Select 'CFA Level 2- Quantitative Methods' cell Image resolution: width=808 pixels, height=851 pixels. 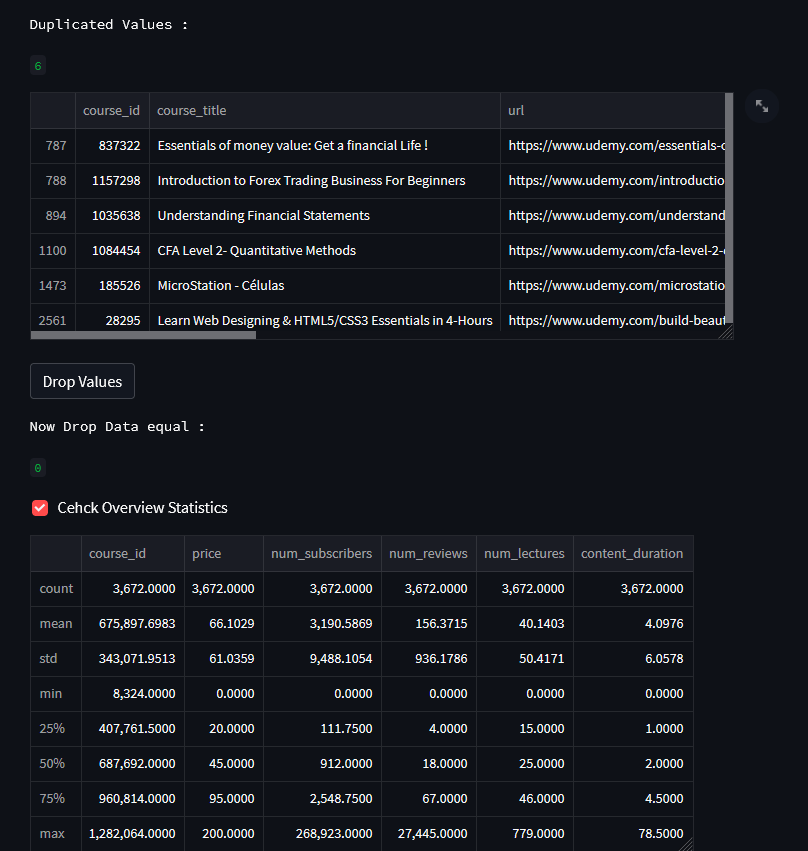coord(325,251)
